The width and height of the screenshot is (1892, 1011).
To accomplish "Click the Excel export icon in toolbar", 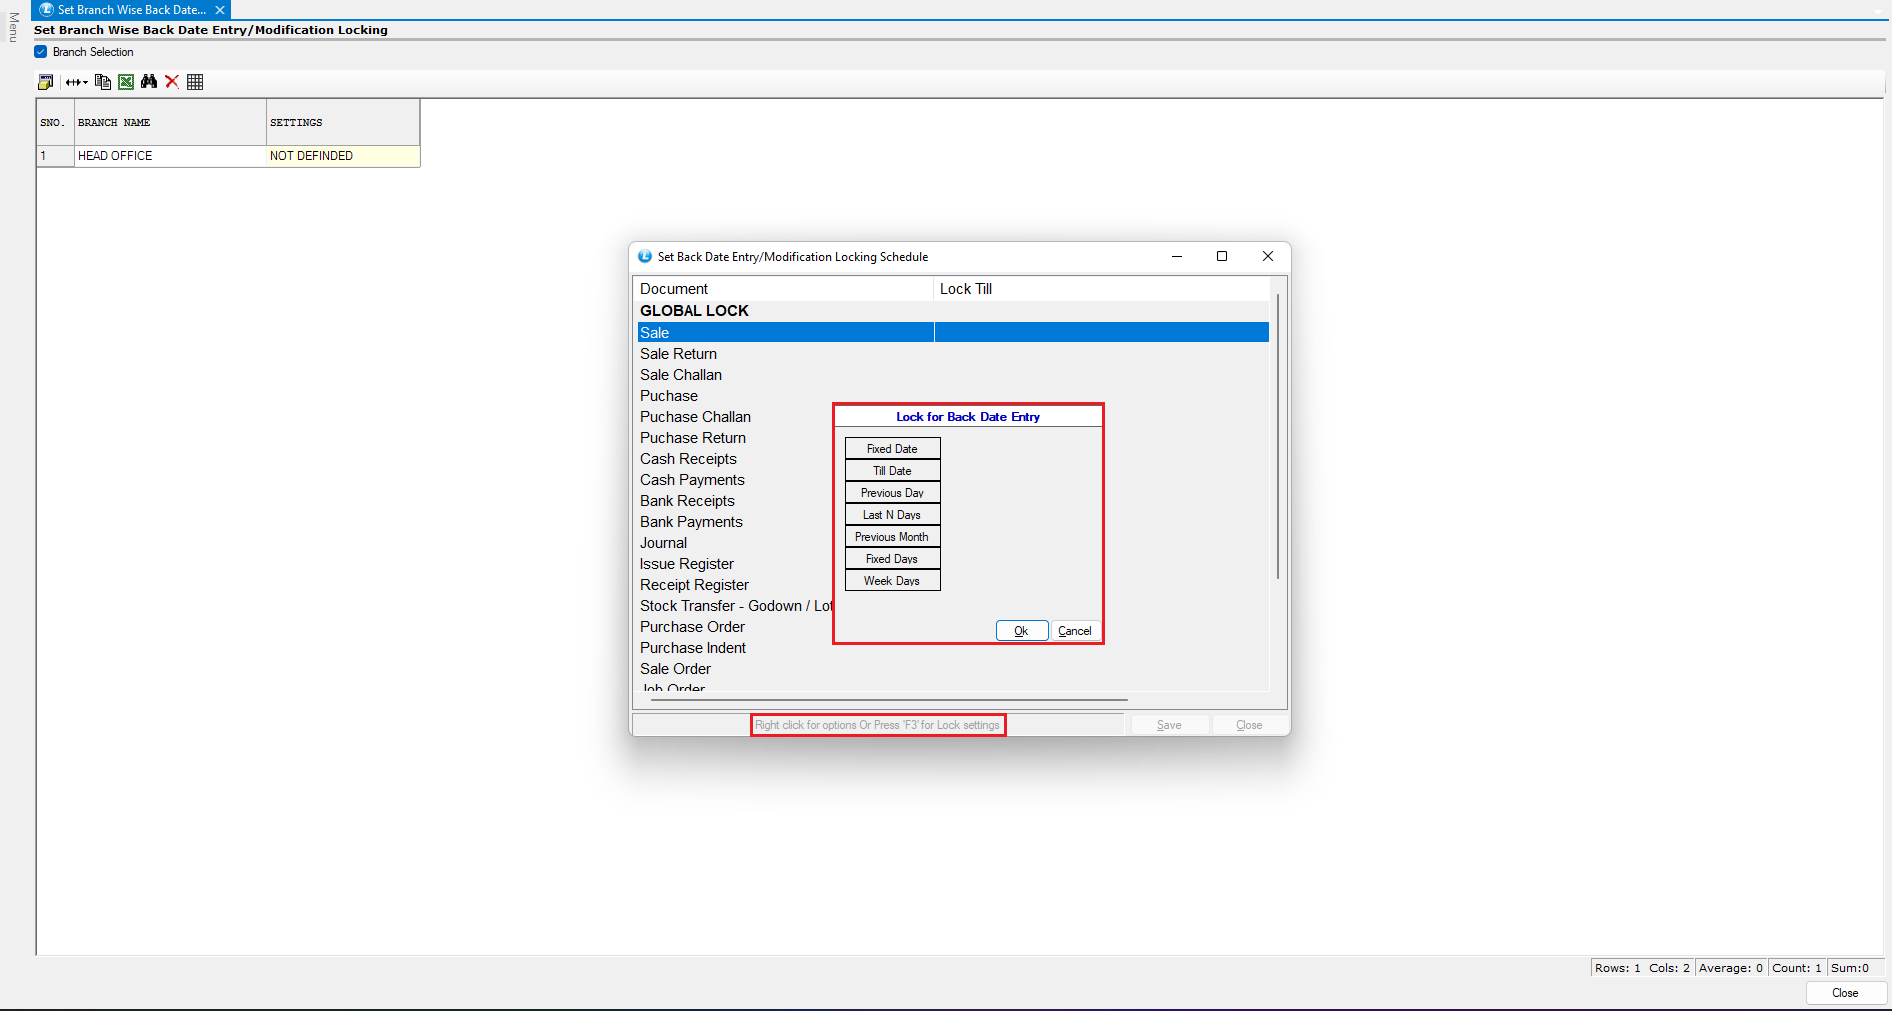I will pyautogui.click(x=126, y=82).
